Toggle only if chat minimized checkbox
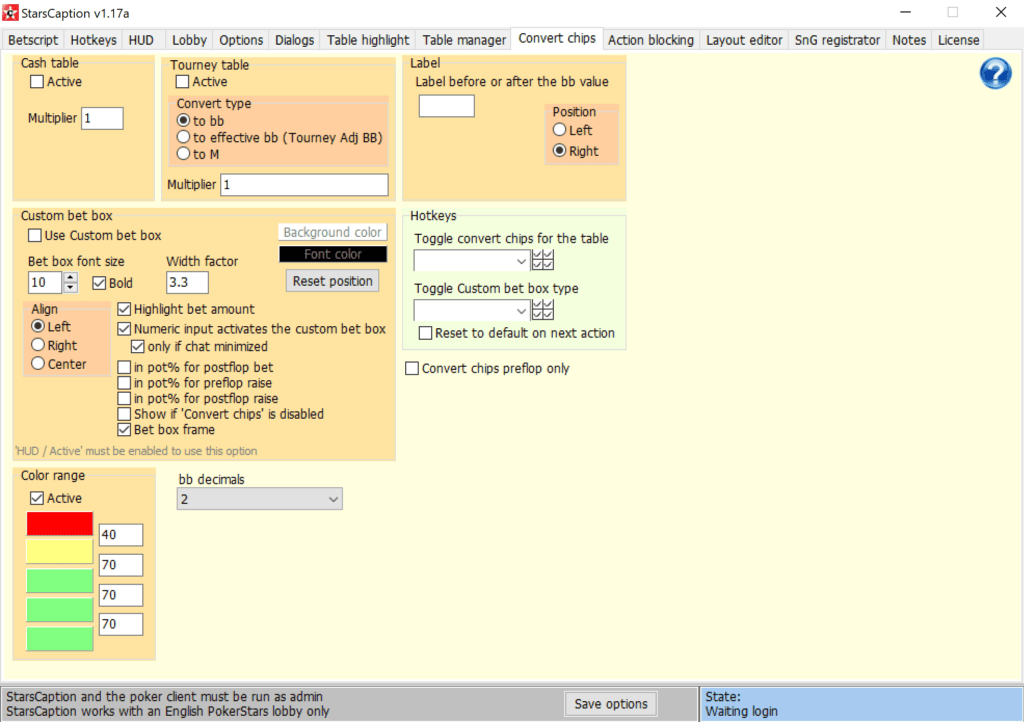 point(138,347)
